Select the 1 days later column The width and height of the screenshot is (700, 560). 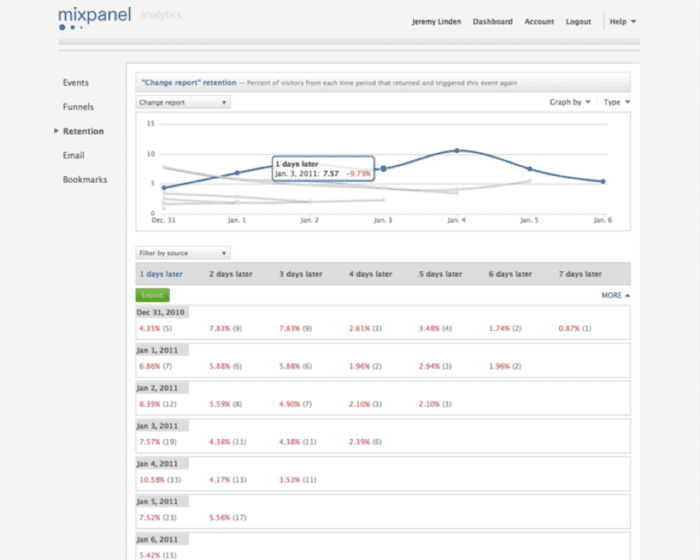coord(160,274)
